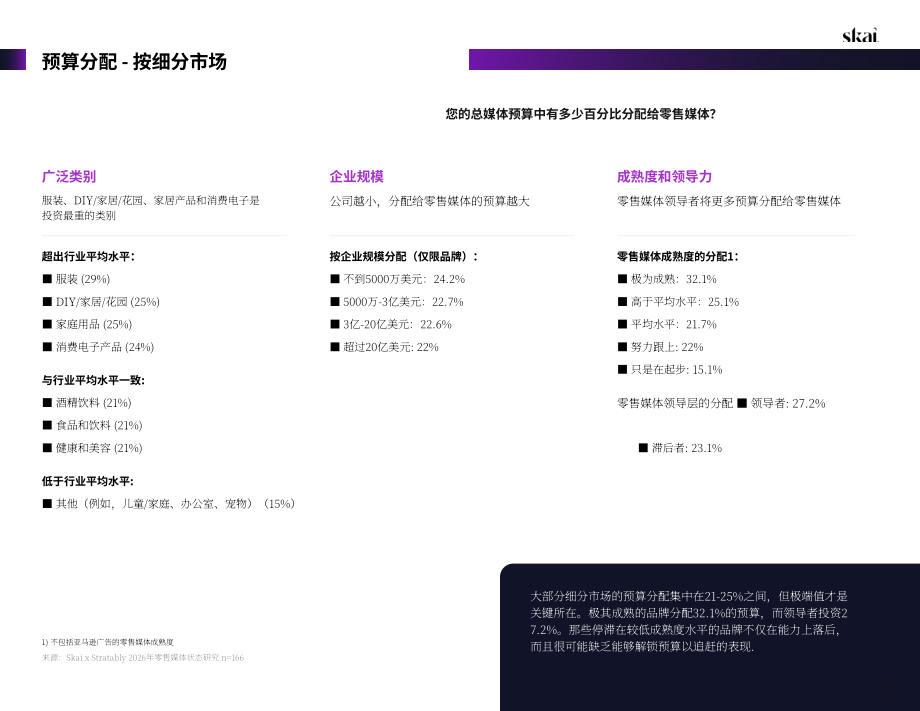Image resolution: width=920 pixels, height=711 pixels.
Task: Click the bullet 高于平均水平: 25.1%
Action: 678,302
